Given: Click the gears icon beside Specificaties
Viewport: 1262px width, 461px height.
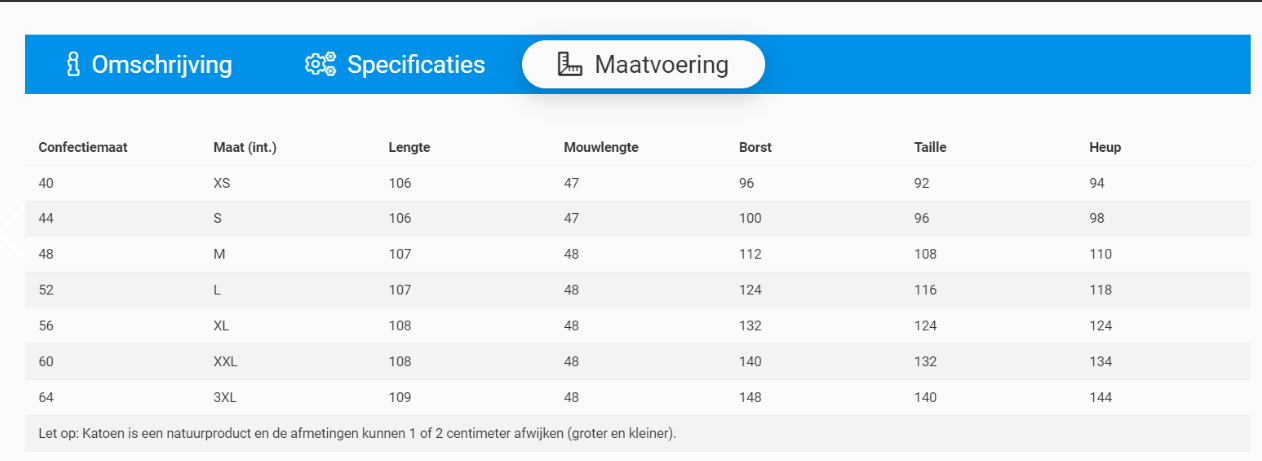Looking at the screenshot, I should 320,65.
